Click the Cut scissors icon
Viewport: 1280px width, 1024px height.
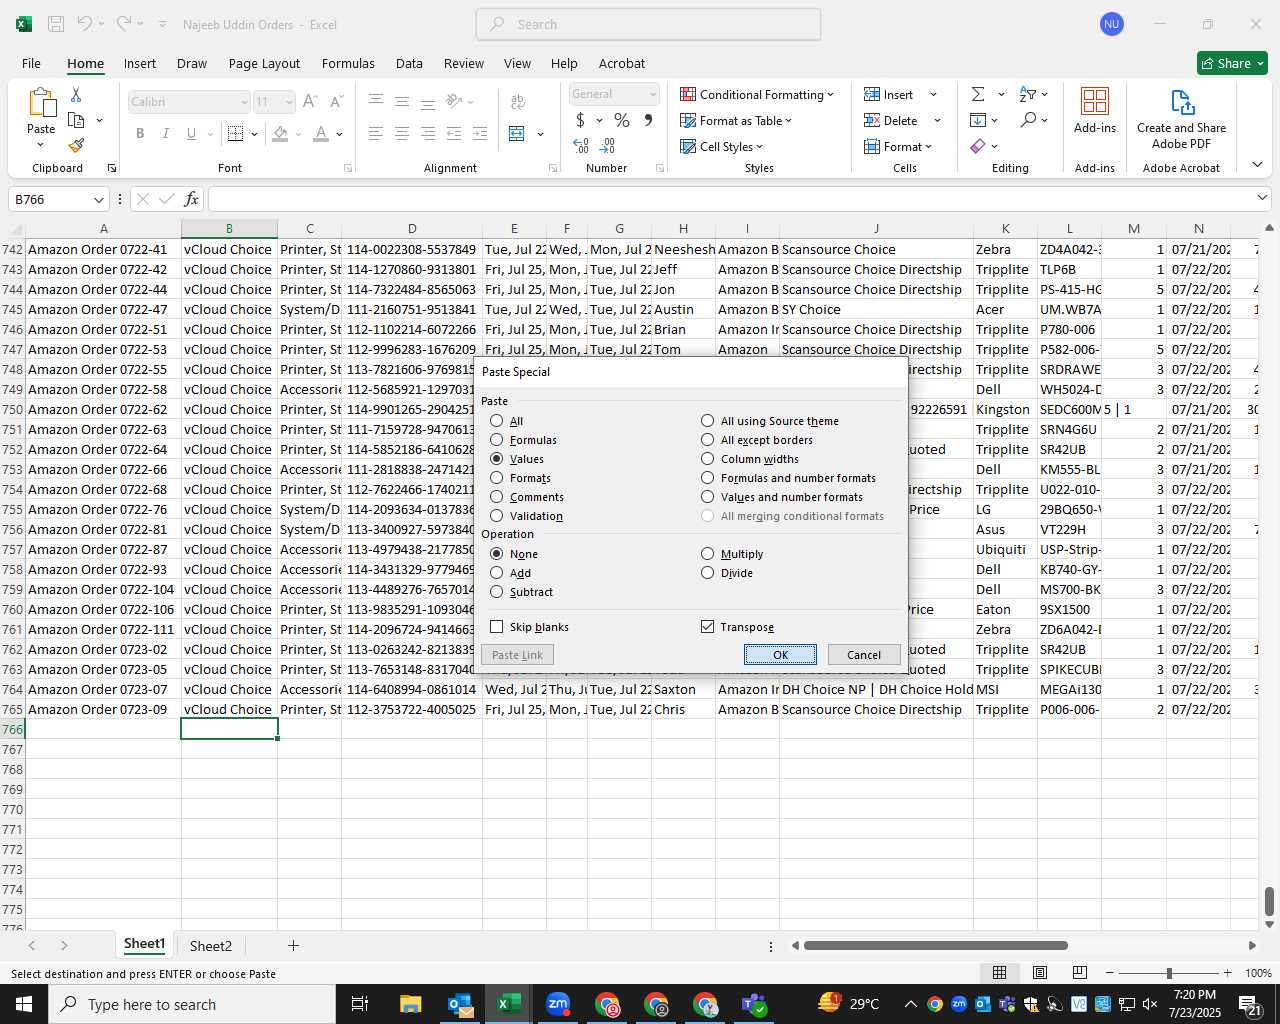pos(76,94)
